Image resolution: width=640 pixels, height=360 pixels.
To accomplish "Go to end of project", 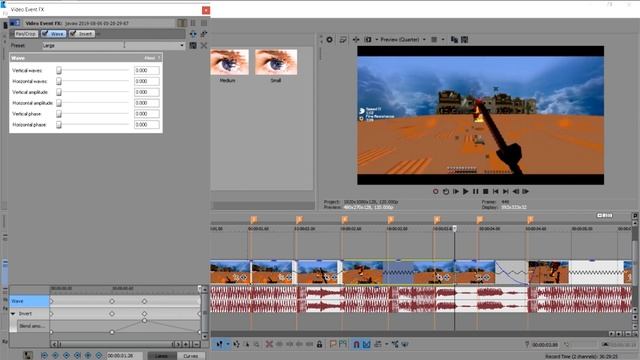I will 506,191.
